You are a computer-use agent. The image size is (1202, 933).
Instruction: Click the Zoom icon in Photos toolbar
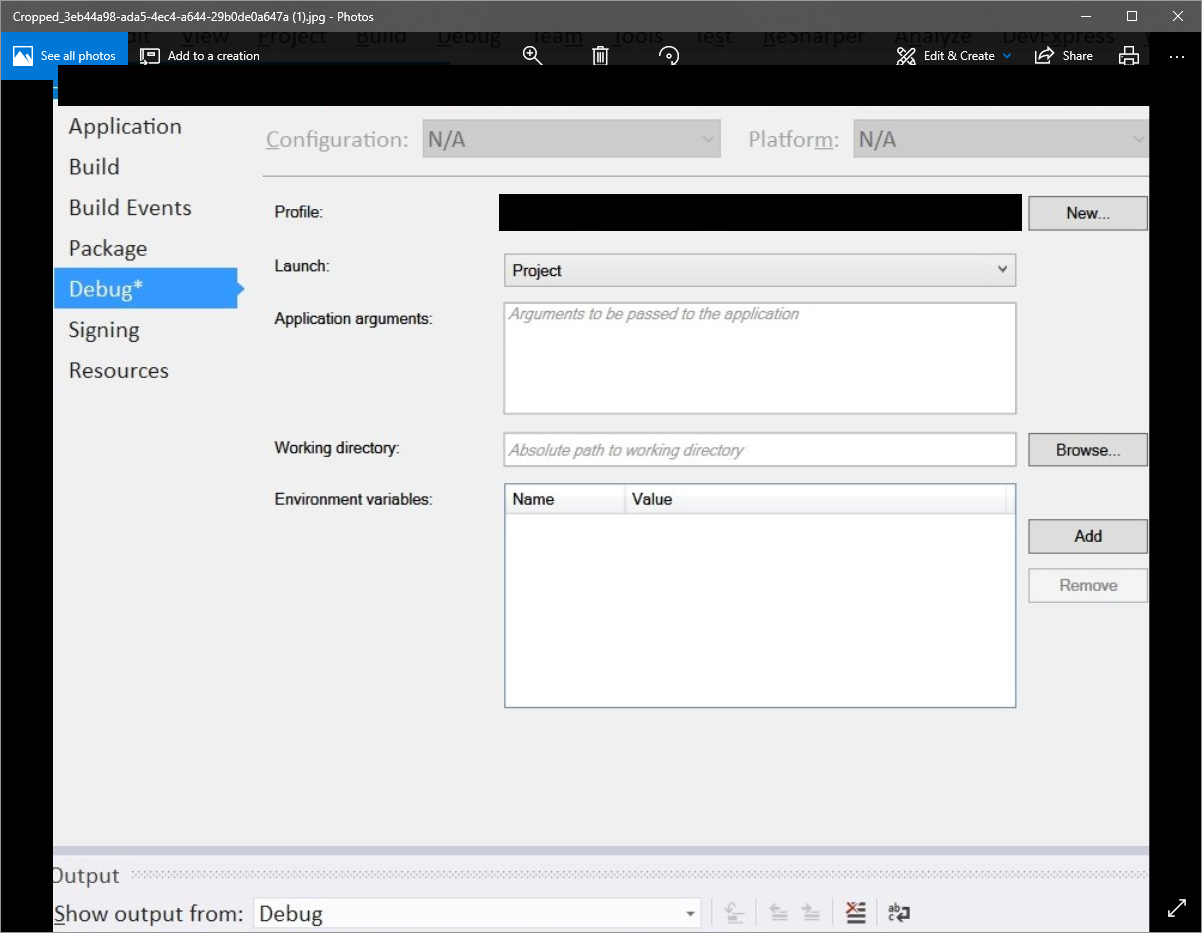[x=532, y=56]
